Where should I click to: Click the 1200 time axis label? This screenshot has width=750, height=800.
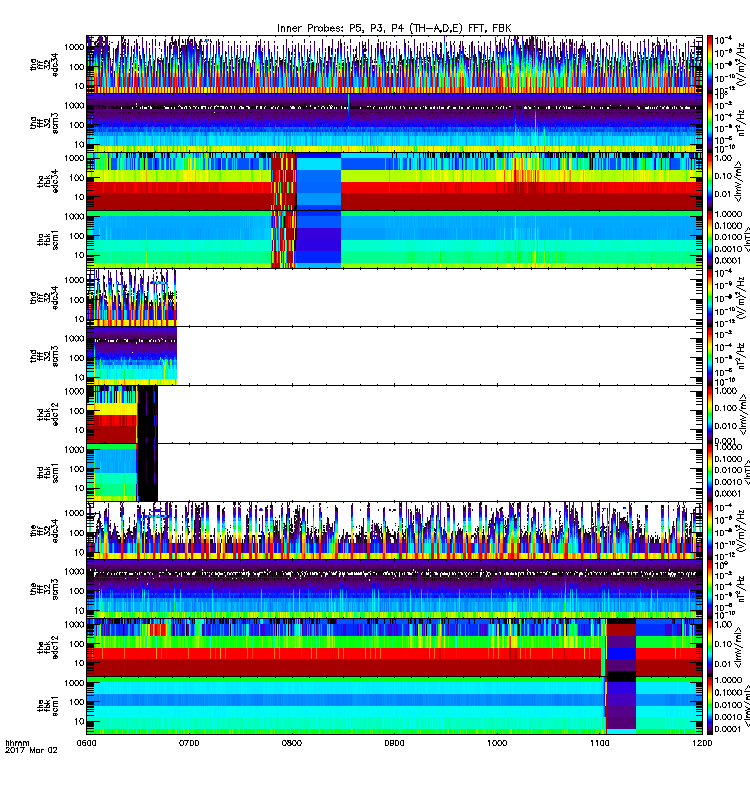pyautogui.click(x=702, y=743)
